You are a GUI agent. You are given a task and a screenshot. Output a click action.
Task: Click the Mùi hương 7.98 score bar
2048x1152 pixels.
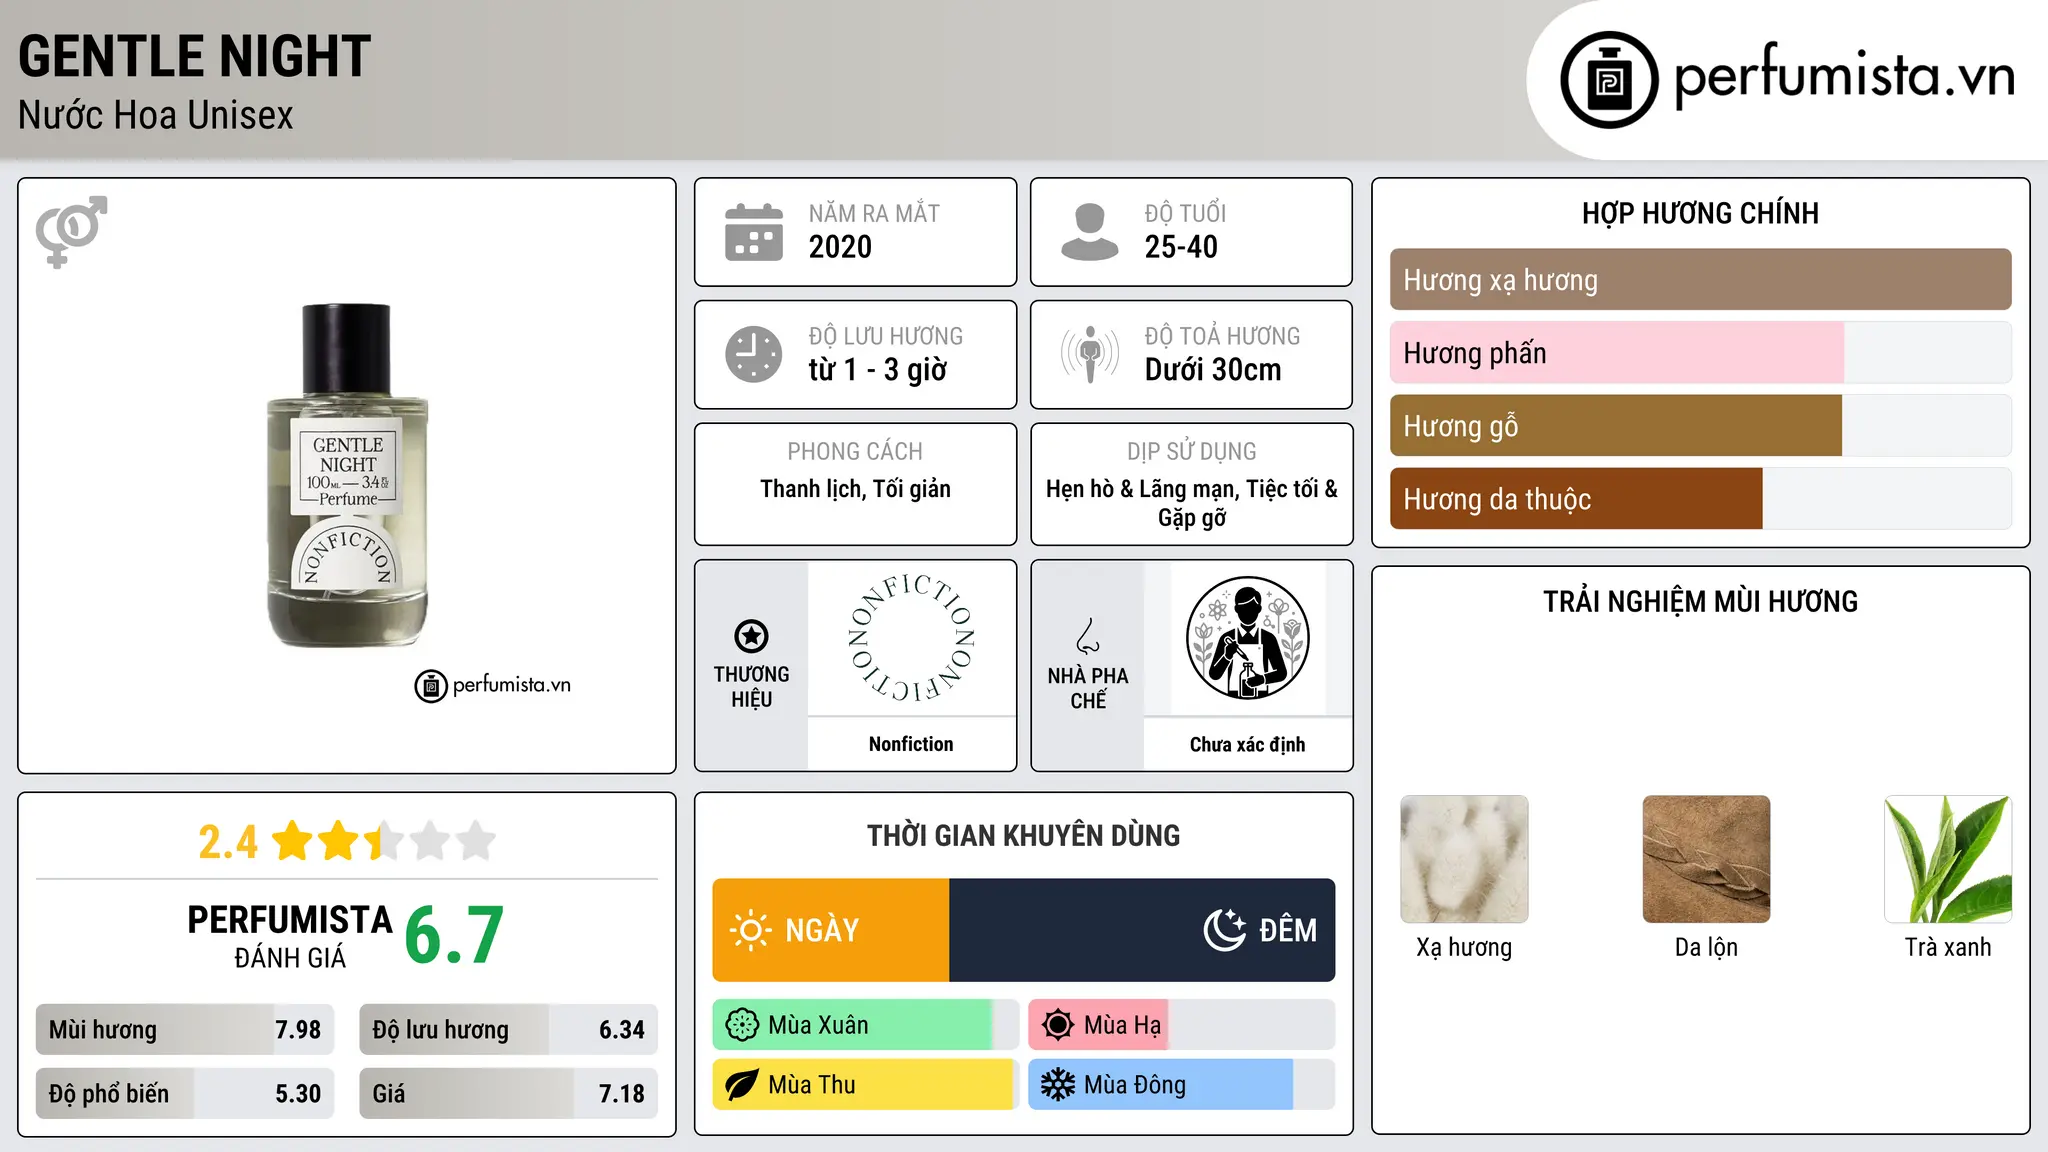(185, 1030)
